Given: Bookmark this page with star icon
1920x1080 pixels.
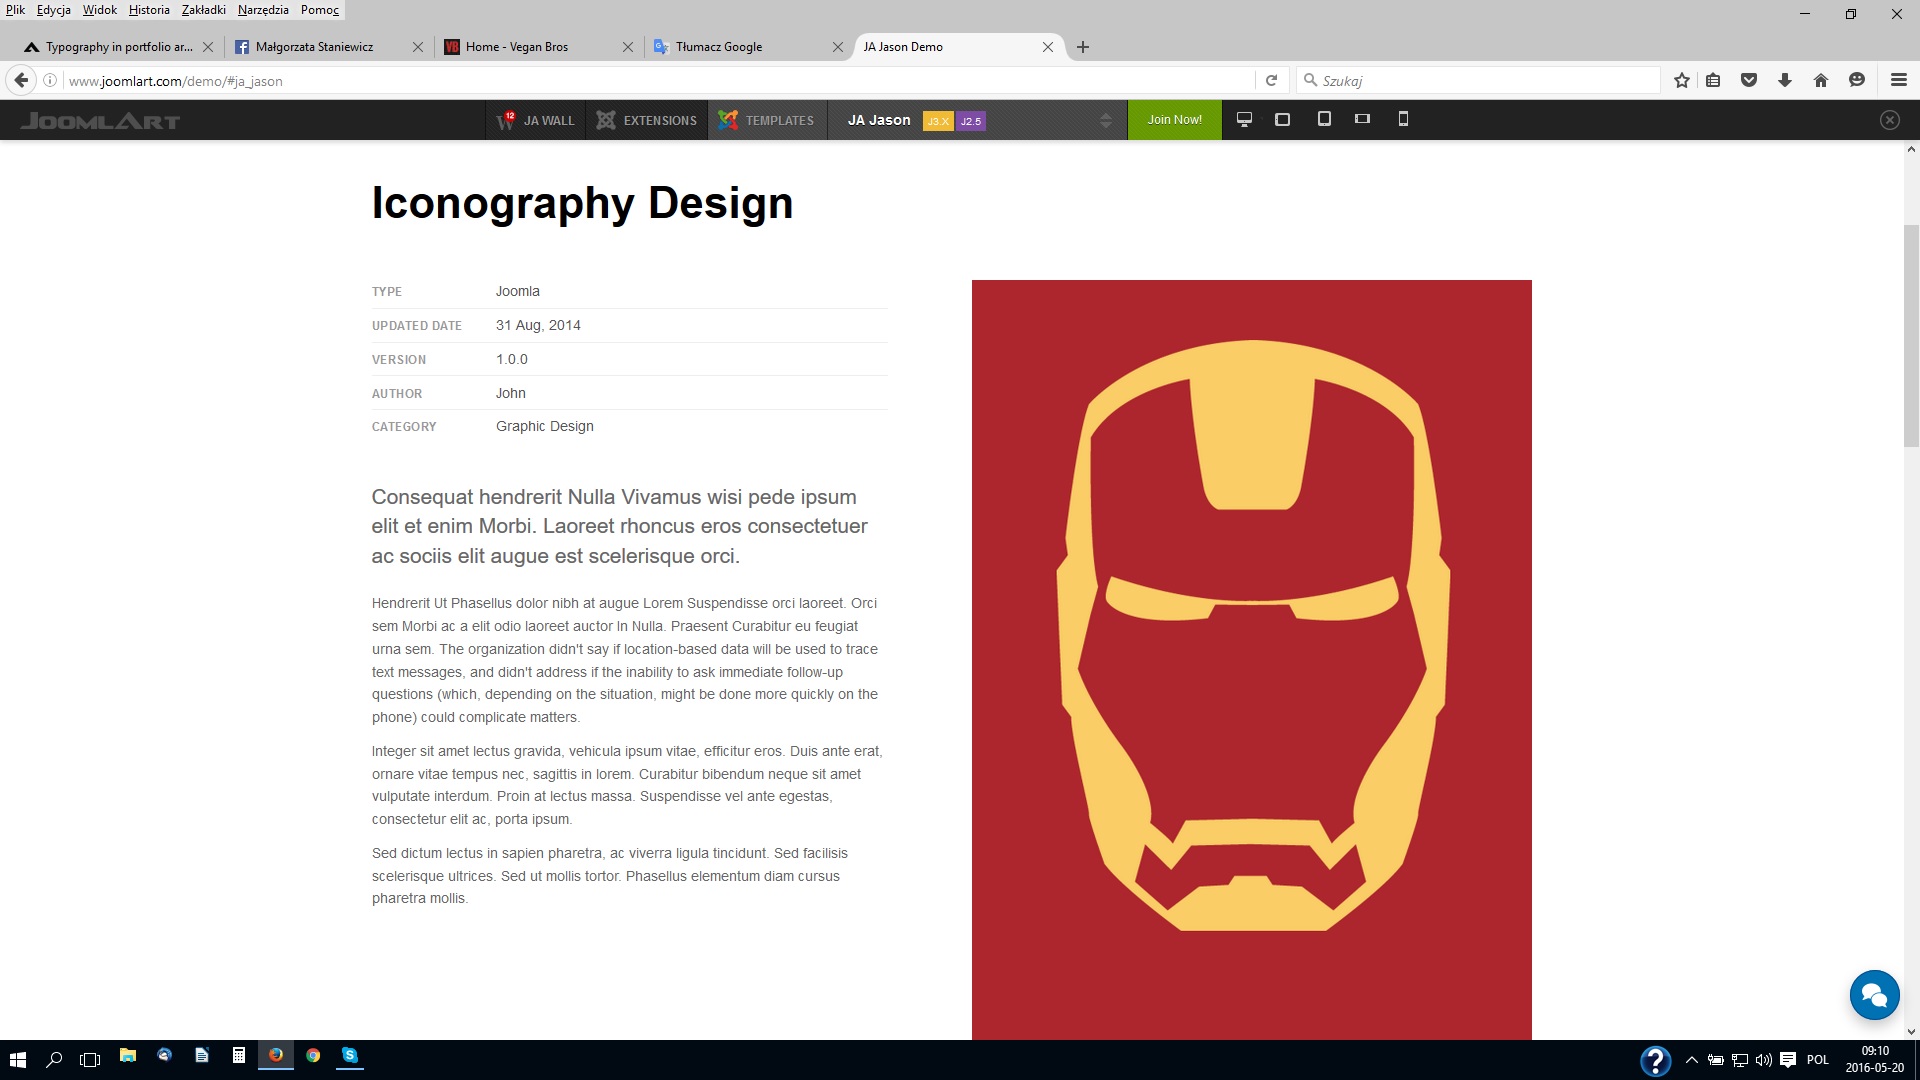Looking at the screenshot, I should 1682,80.
